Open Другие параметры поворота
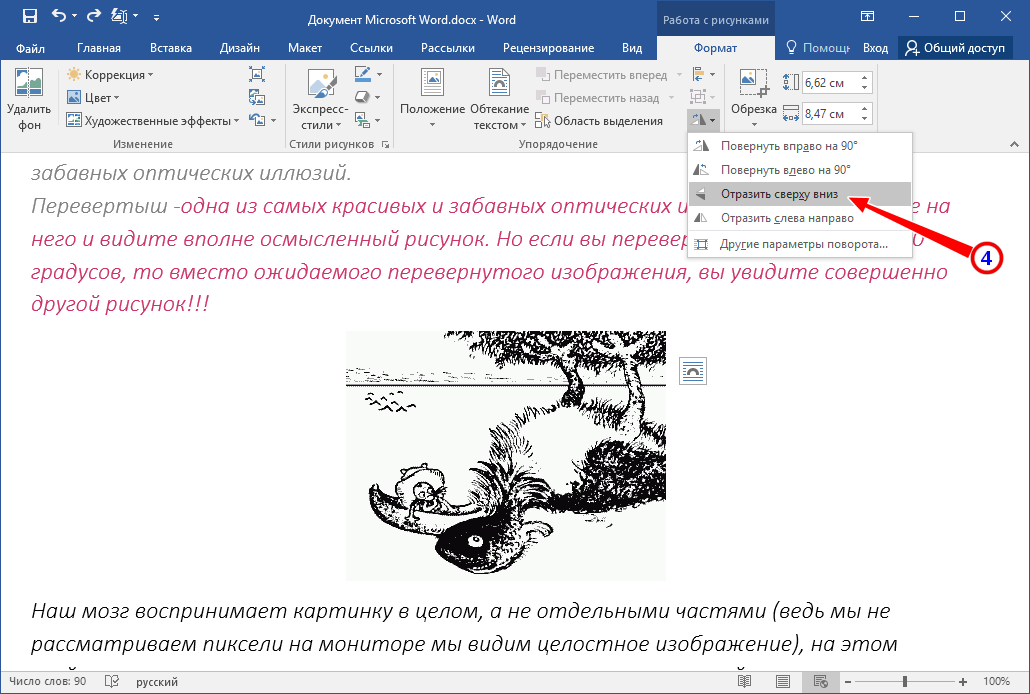The width and height of the screenshot is (1030, 694). [x=800, y=244]
